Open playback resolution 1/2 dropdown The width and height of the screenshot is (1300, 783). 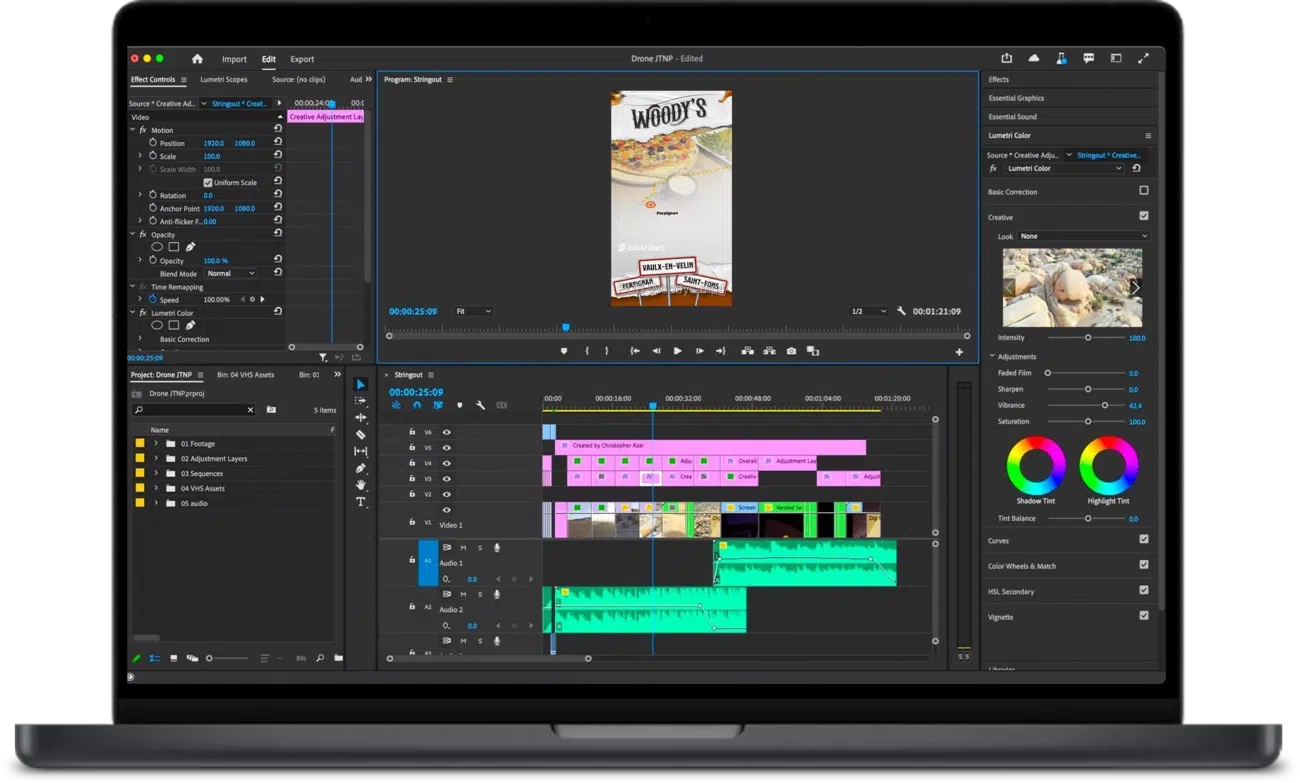pos(867,311)
